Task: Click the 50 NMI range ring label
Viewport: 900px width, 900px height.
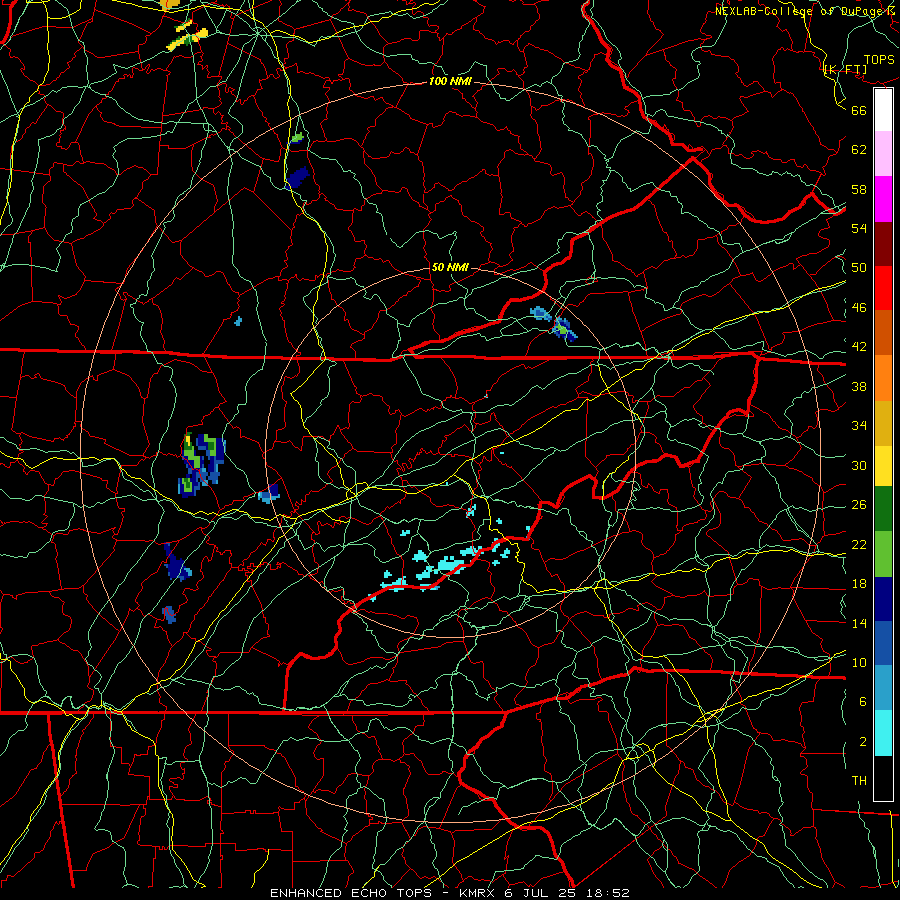Action: click(450, 267)
